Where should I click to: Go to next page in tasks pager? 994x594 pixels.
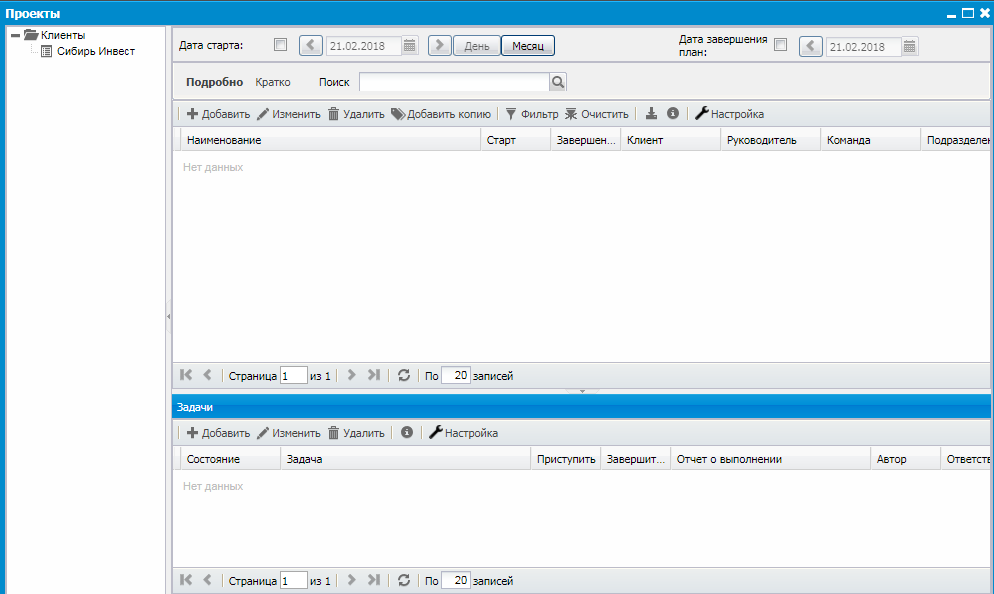point(351,579)
